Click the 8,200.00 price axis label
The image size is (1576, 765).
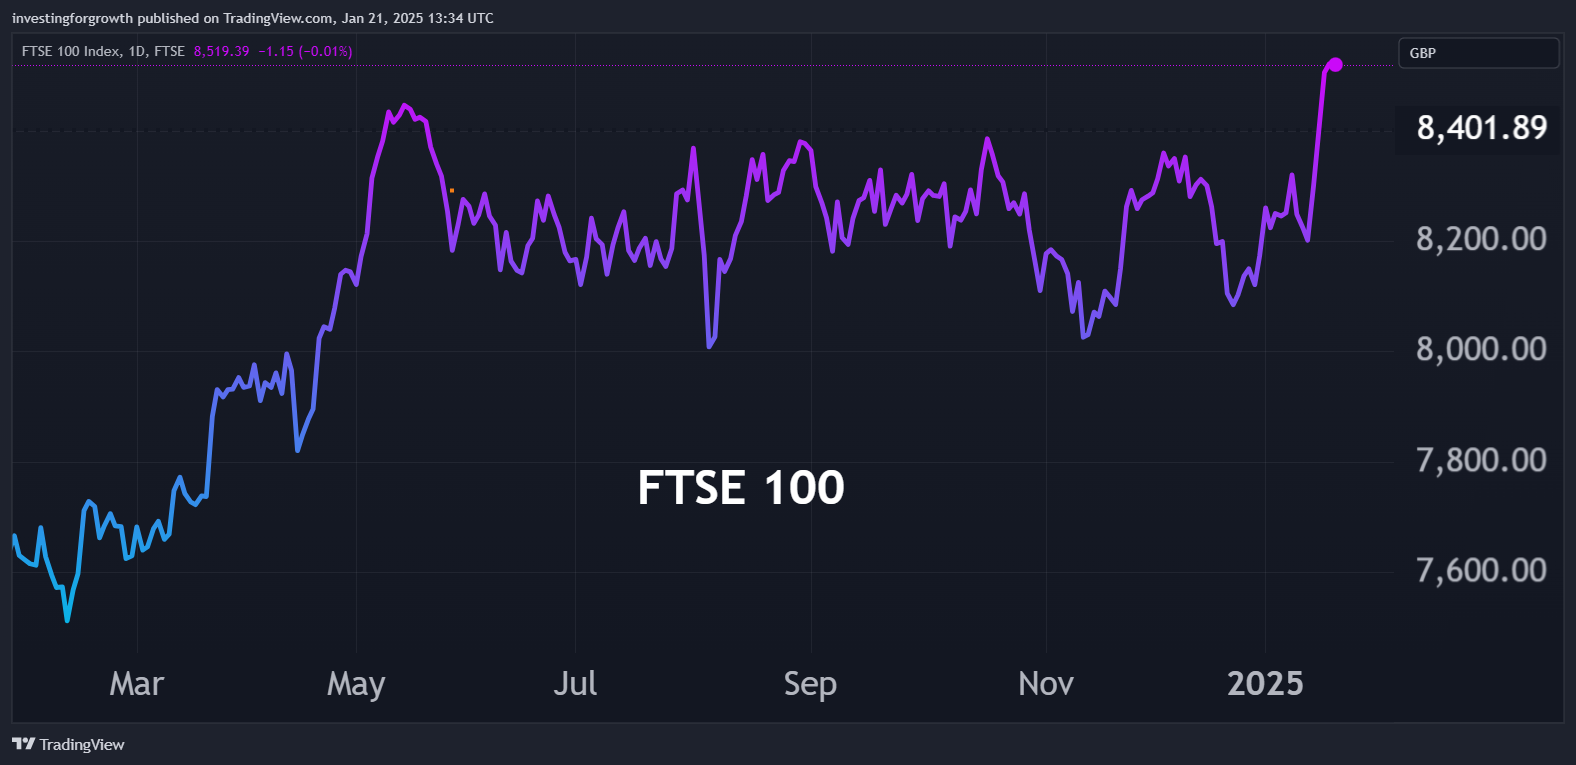[x=1481, y=239]
